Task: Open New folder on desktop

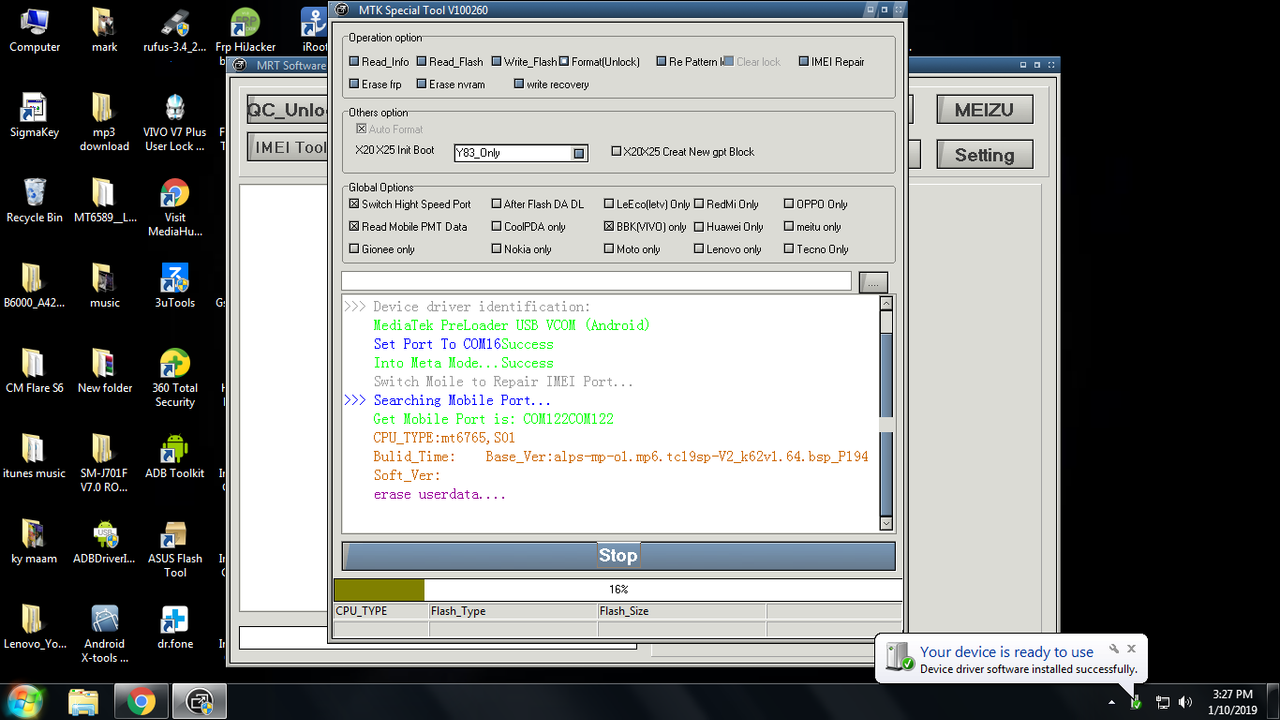Action: click(104, 372)
